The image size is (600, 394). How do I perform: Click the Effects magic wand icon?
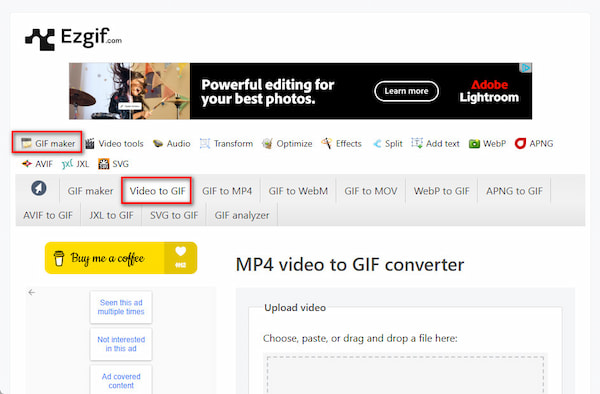tap(326, 143)
